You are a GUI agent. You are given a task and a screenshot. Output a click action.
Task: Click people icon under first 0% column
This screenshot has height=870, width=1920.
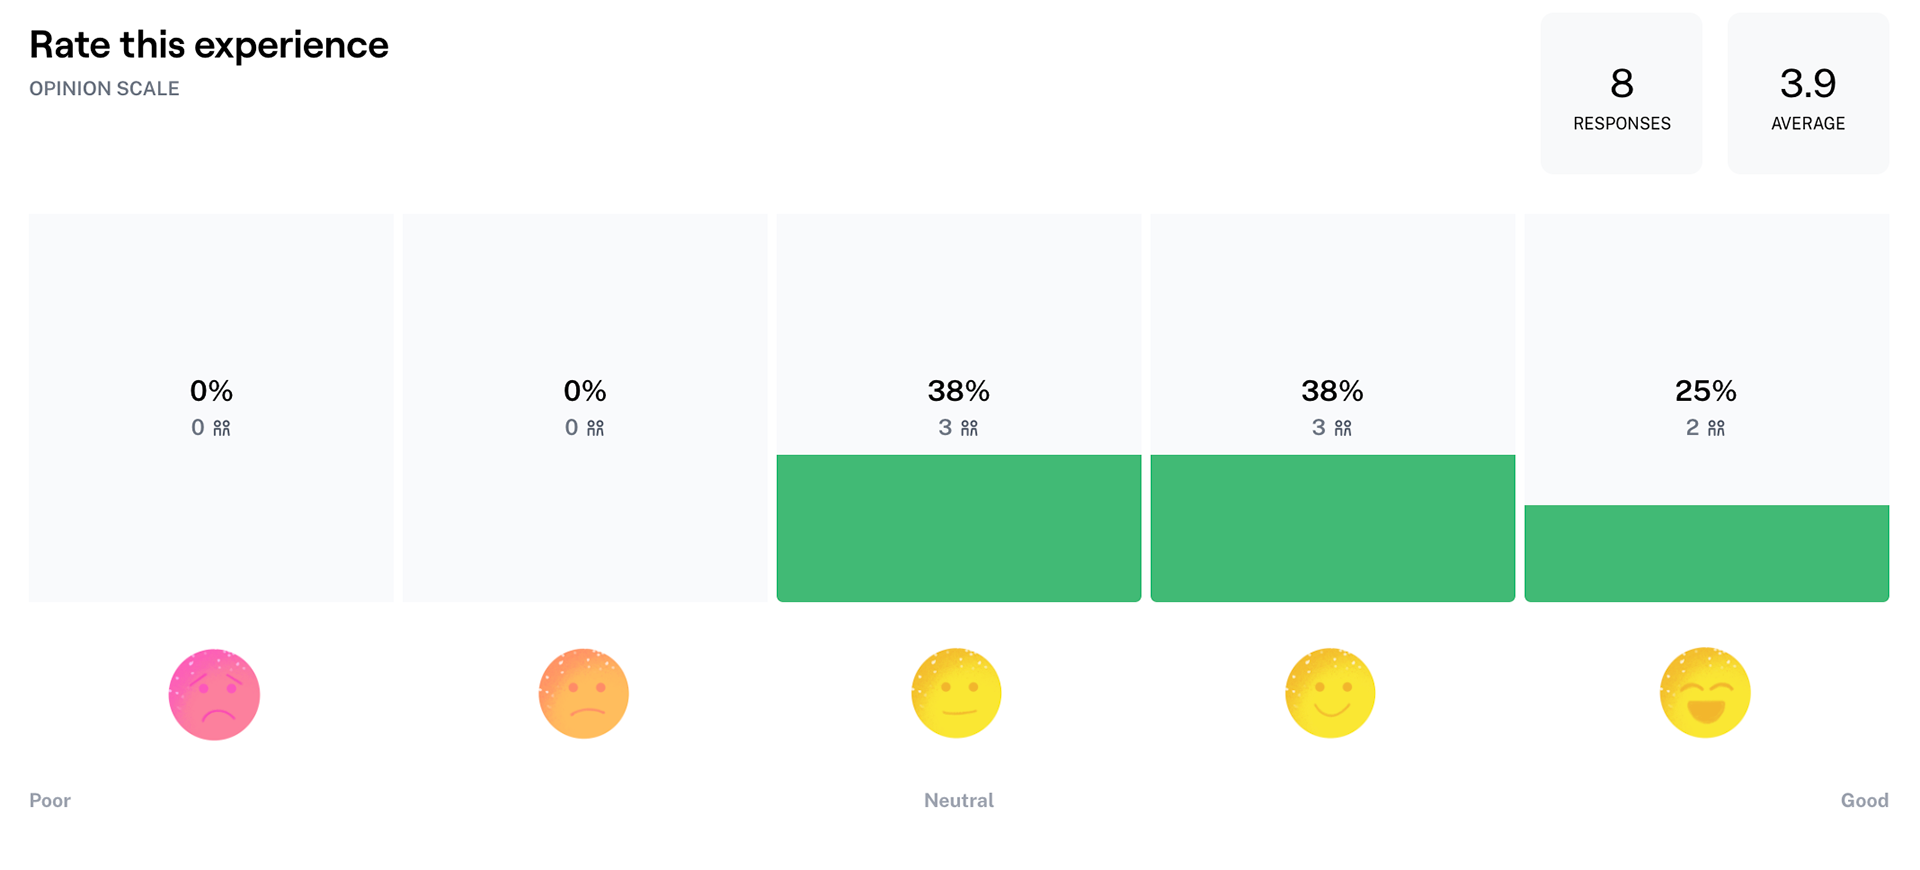[222, 428]
